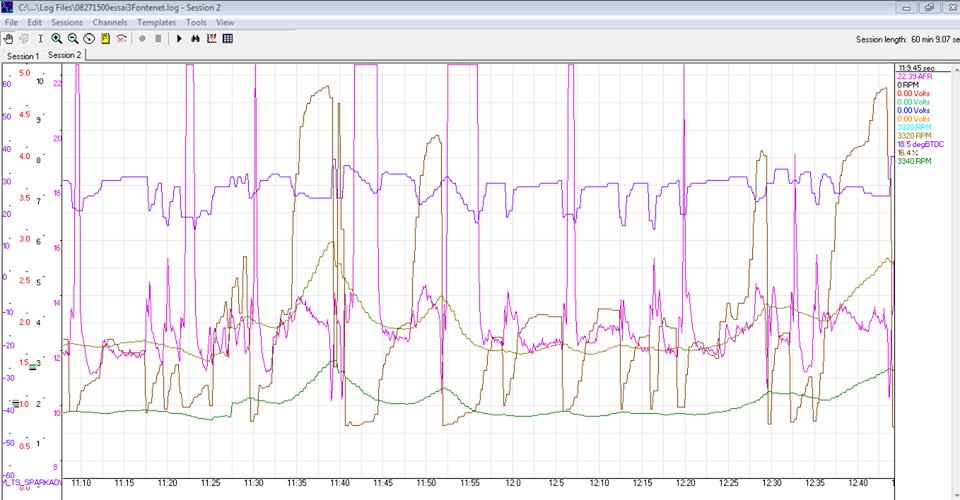Viewport: 960px width, 500px height.
Task: Click the red 0.00 Volts legend entry
Action: coord(913,94)
